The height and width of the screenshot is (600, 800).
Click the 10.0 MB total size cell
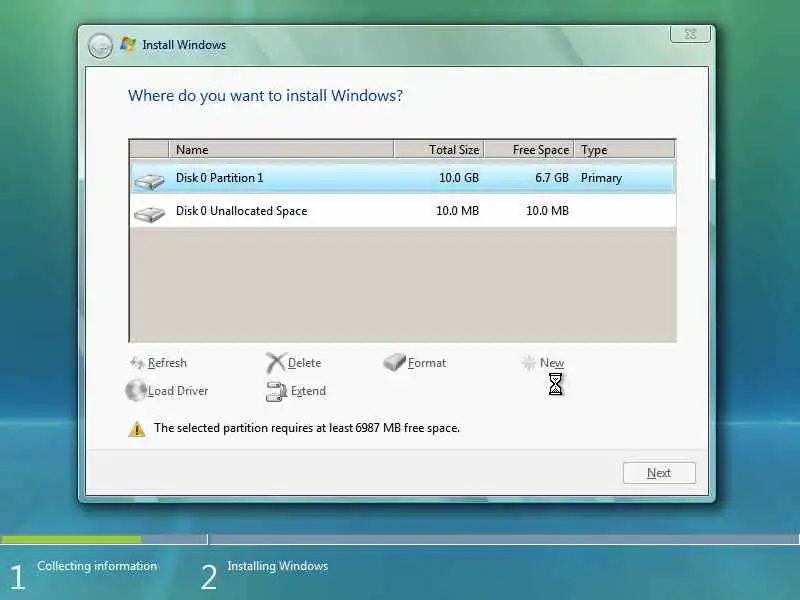pos(457,211)
